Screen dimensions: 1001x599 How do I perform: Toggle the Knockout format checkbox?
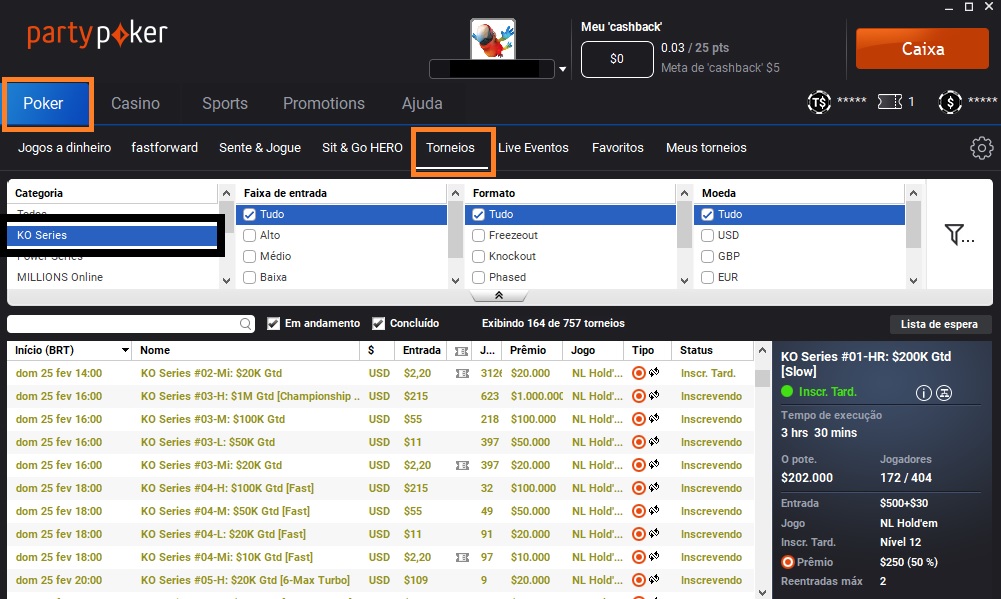(478, 256)
